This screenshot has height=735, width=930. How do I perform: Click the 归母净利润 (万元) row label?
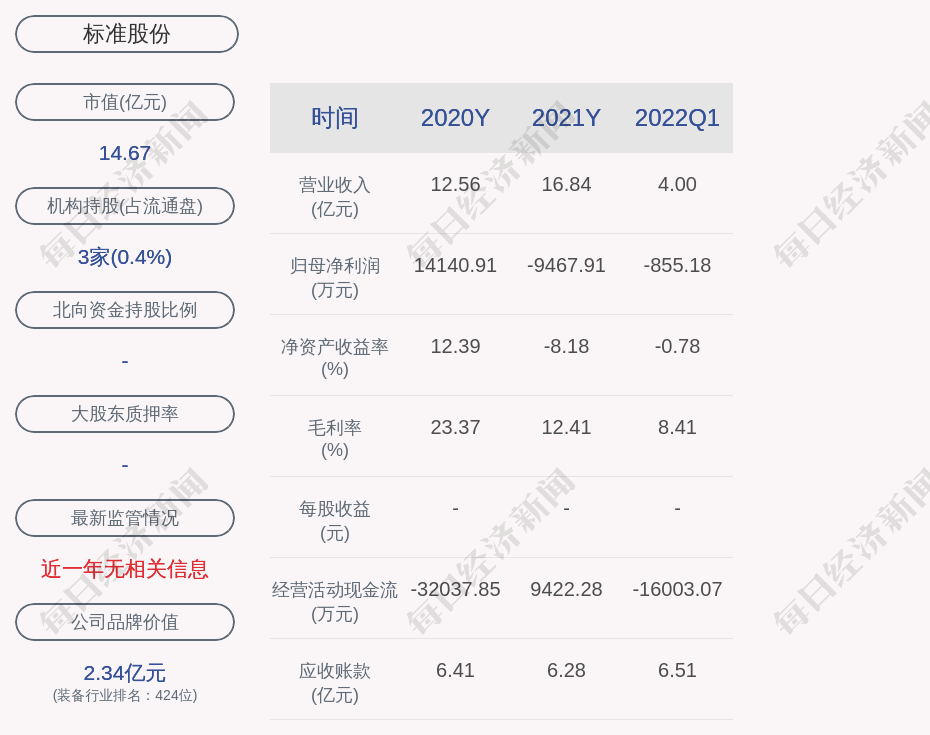tap(335, 278)
